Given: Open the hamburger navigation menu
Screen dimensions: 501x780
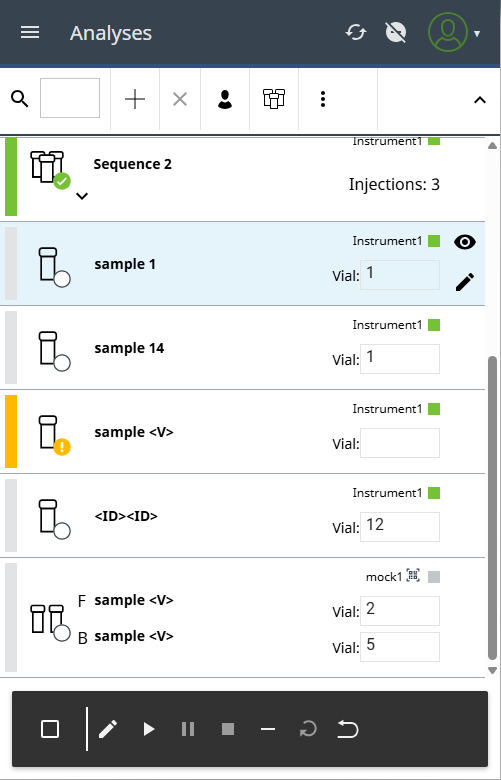Looking at the screenshot, I should coord(30,33).
